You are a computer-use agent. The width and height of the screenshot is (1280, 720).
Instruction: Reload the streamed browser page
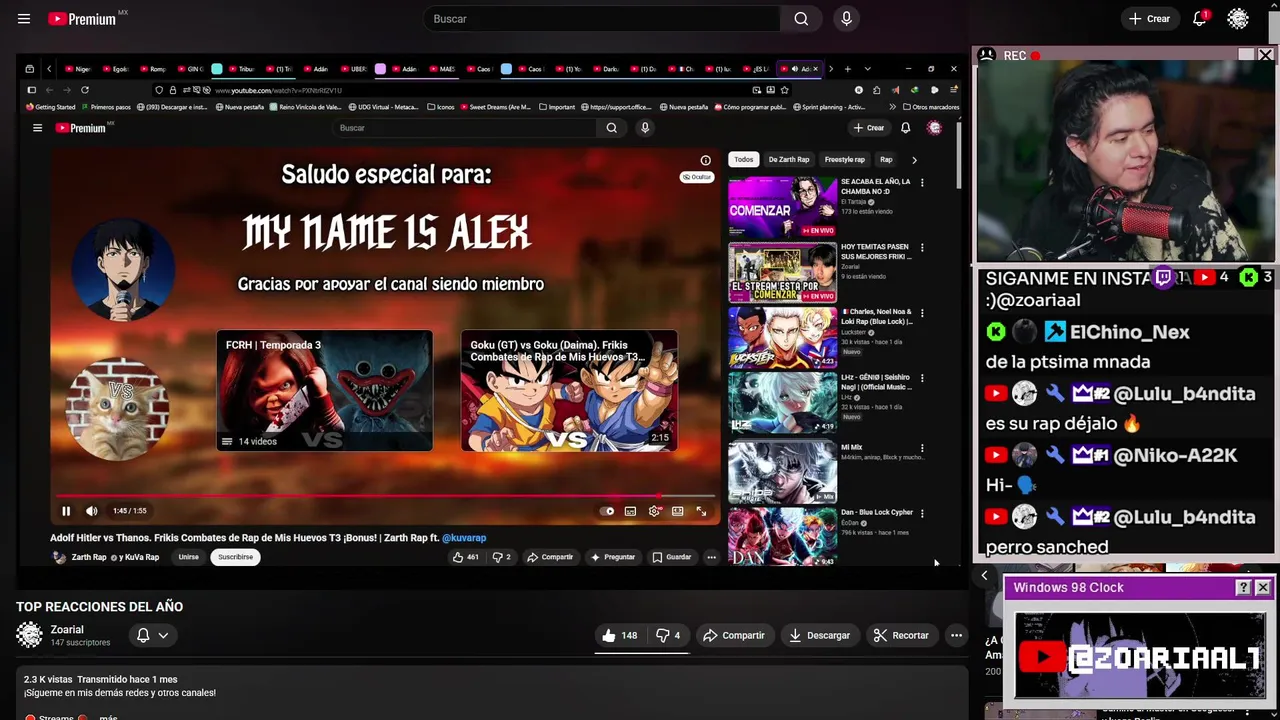pyautogui.click(x=85, y=90)
